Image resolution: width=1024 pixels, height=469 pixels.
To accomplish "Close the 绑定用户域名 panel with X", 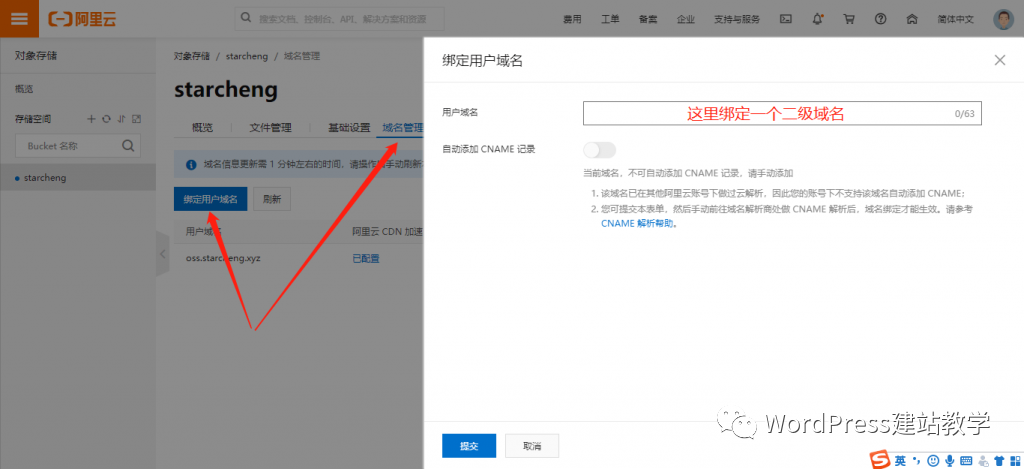I will pyautogui.click(x=1000, y=60).
